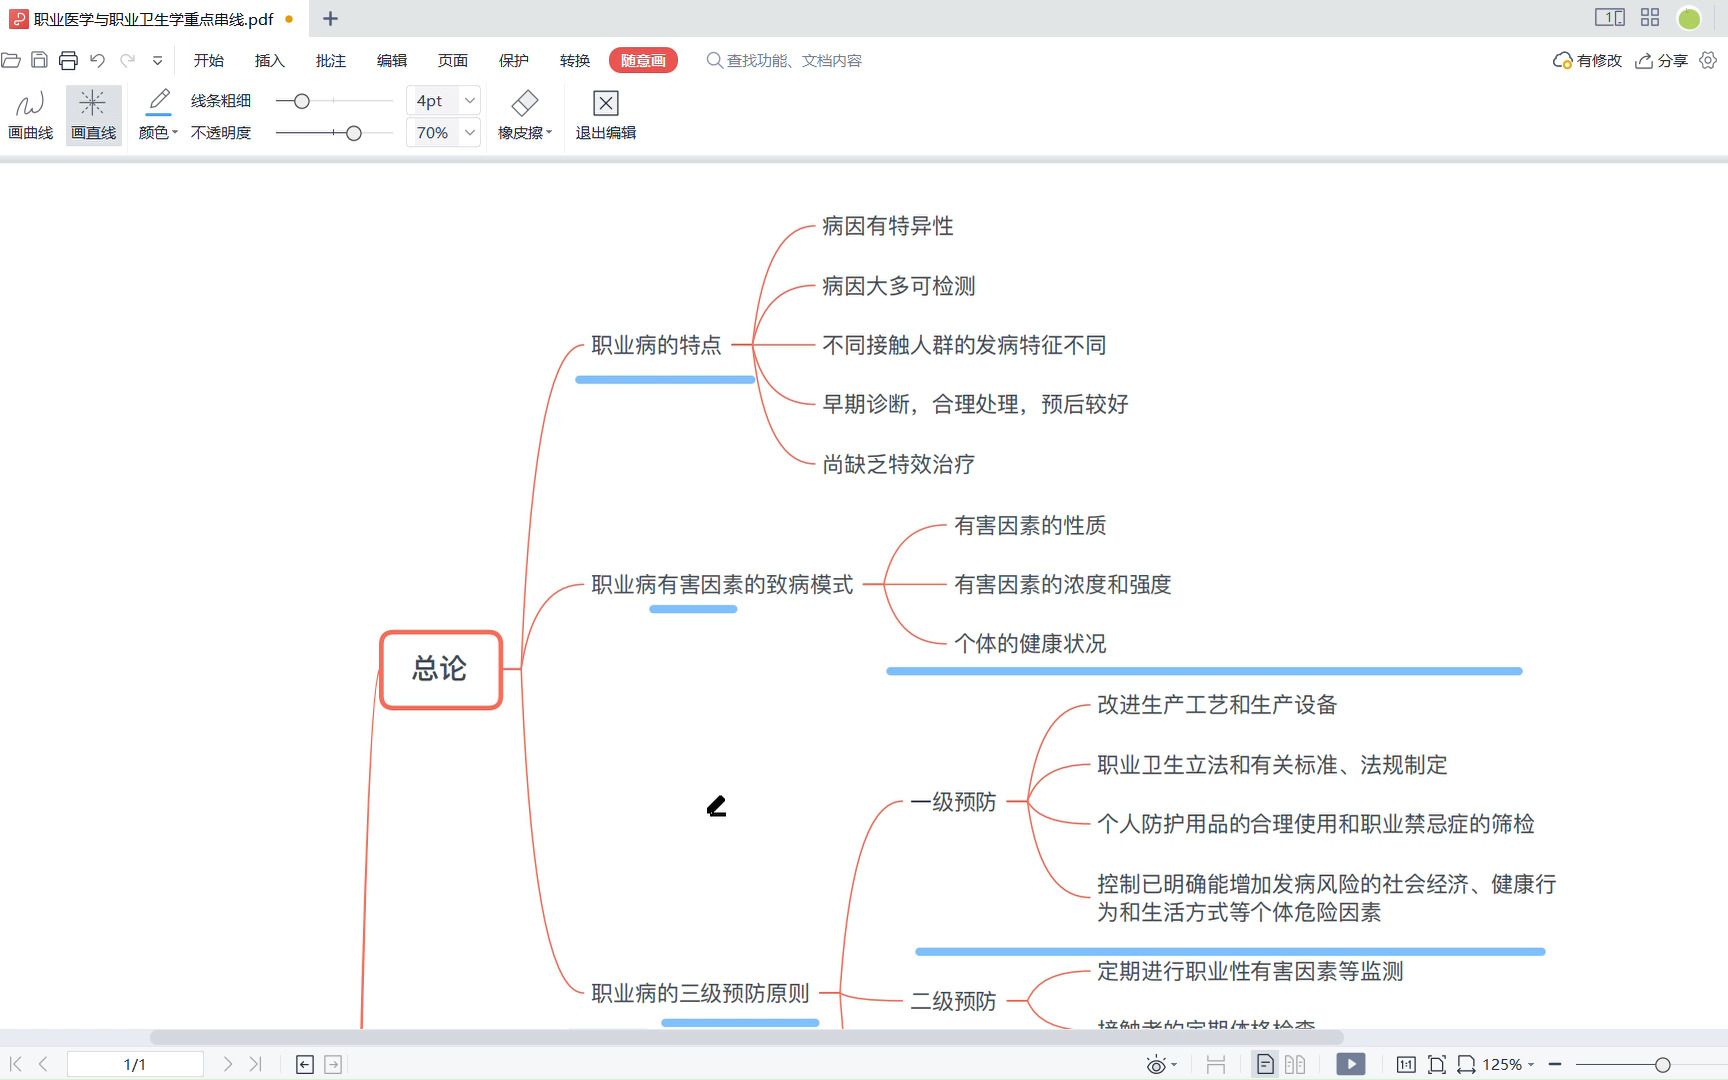The width and height of the screenshot is (1728, 1080).
Task: Click the 1:1 actual size icon
Action: 1406,1065
